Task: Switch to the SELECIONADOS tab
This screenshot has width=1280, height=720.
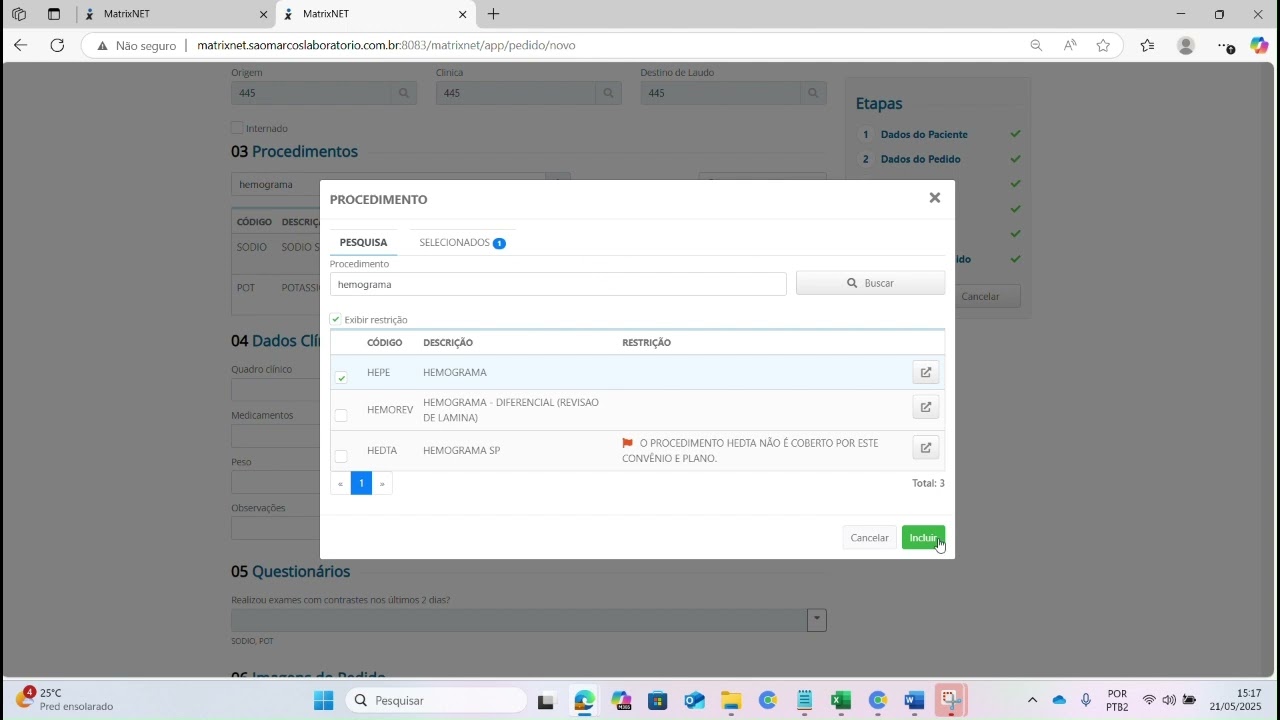Action: (x=462, y=243)
